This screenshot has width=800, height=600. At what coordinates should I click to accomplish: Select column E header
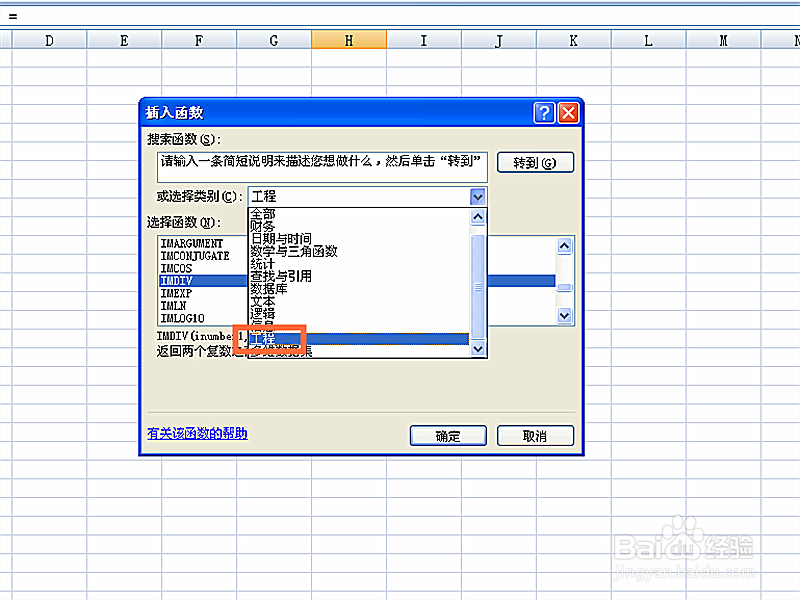tap(124, 40)
